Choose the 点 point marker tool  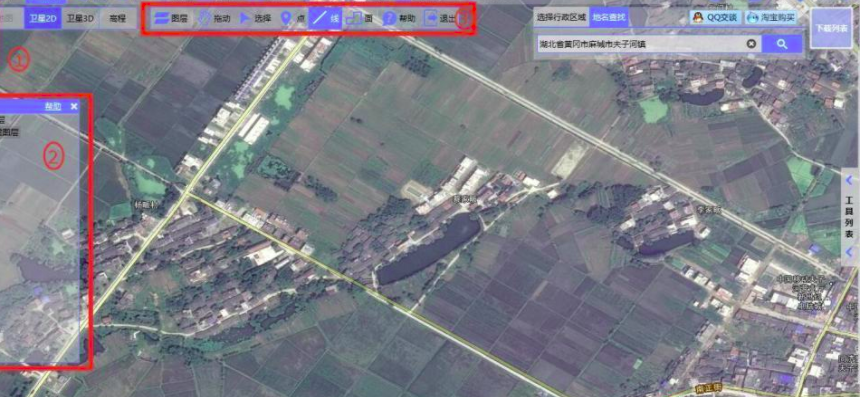(x=293, y=18)
